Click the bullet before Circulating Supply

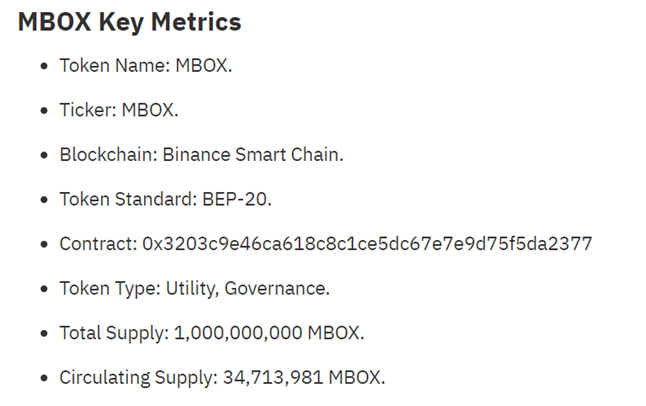[x=44, y=378]
